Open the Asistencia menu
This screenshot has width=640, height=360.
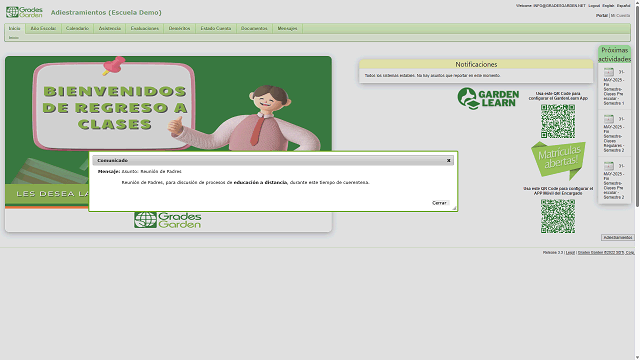[x=110, y=29]
